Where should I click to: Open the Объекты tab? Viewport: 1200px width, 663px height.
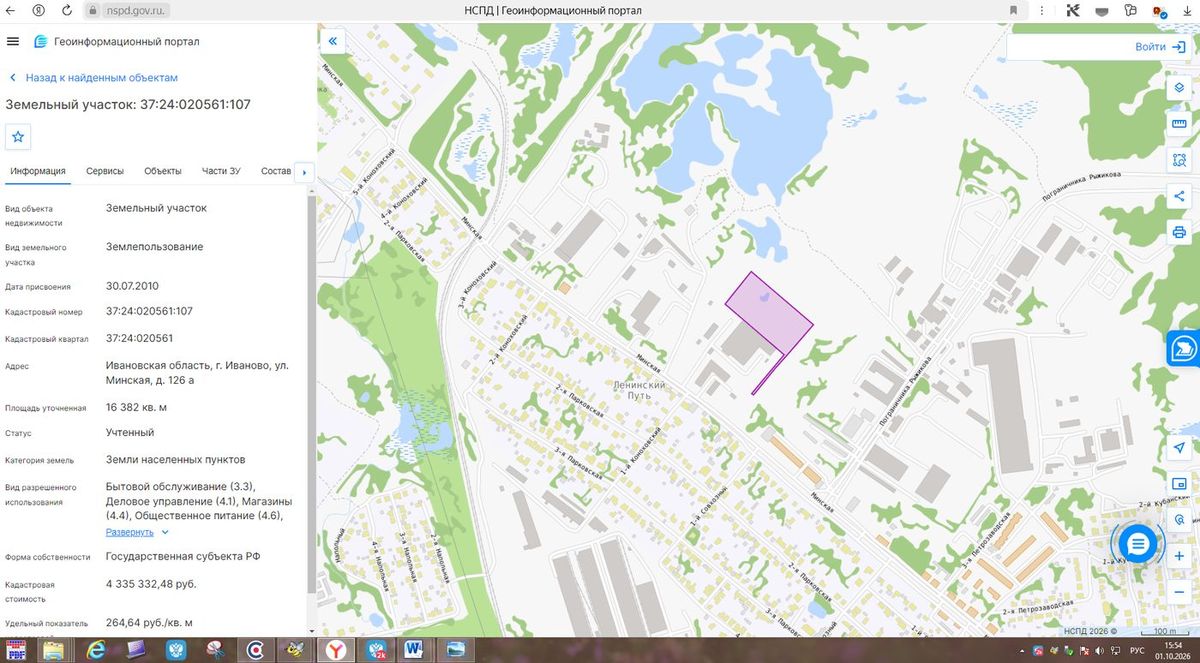coord(163,171)
